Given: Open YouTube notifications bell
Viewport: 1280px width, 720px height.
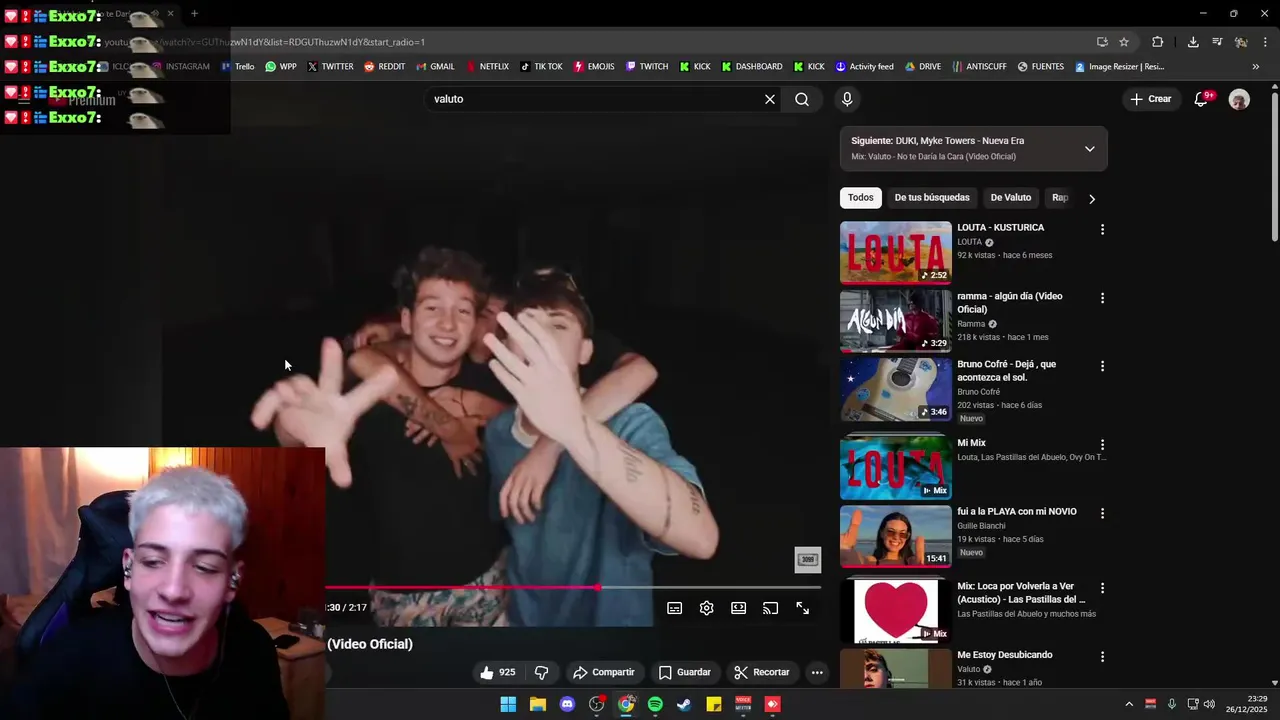Looking at the screenshot, I should (1201, 99).
